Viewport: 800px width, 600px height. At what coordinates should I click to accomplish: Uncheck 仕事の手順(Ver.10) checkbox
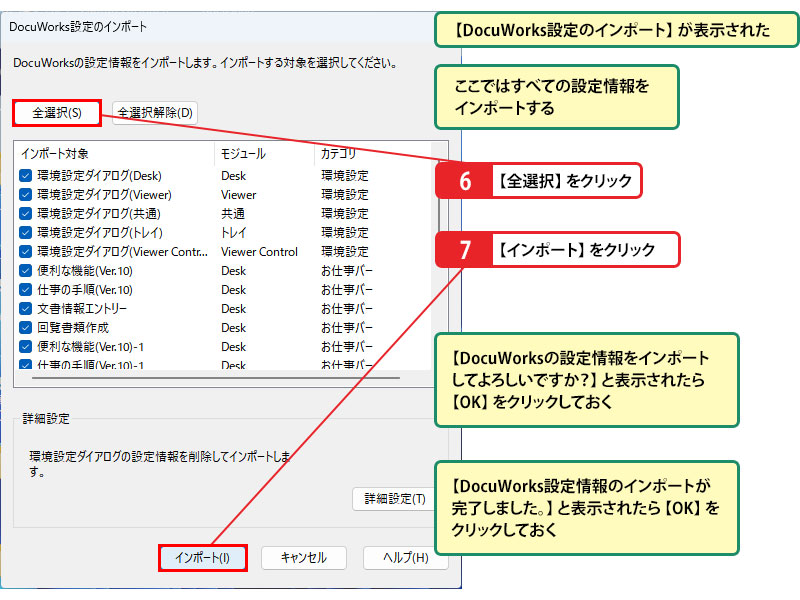click(x=26, y=290)
